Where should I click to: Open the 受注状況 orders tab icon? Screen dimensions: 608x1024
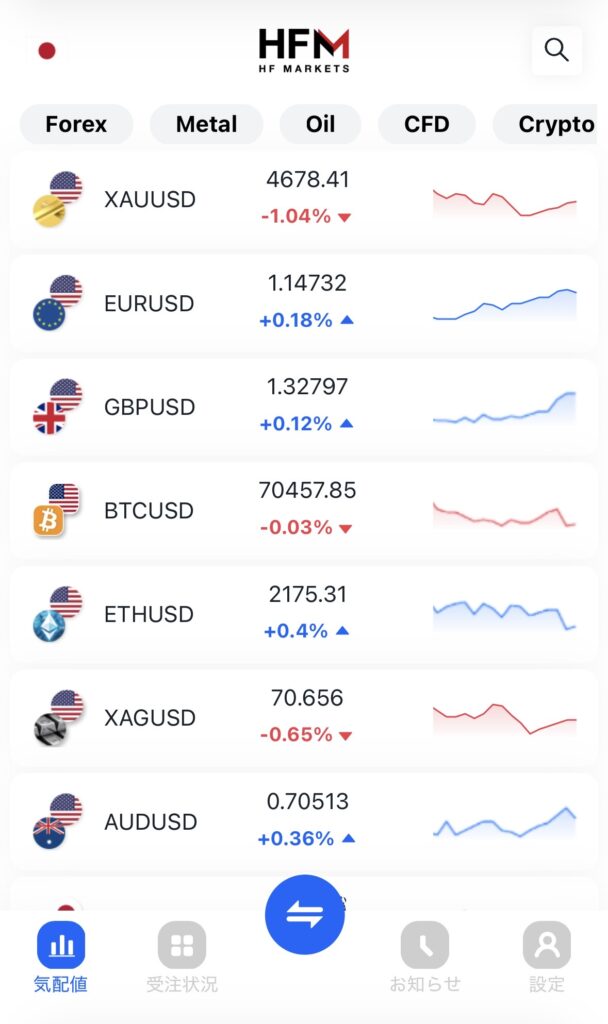(x=182, y=946)
